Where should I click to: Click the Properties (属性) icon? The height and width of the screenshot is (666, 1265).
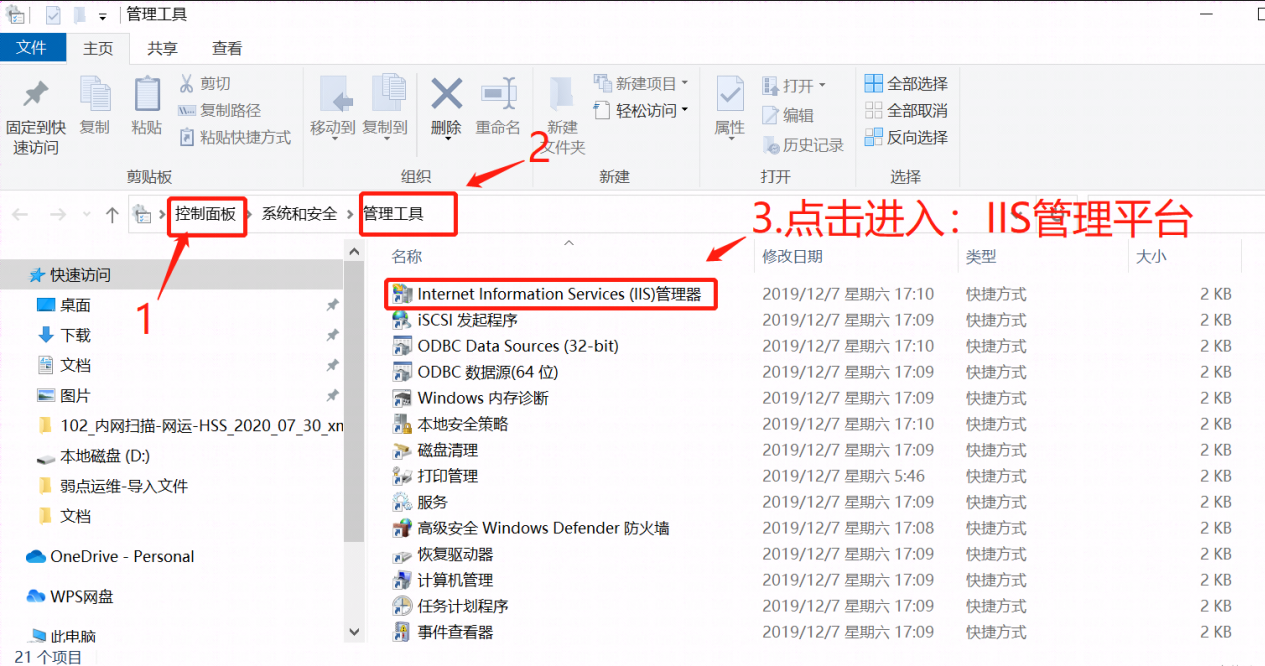[x=730, y=96]
